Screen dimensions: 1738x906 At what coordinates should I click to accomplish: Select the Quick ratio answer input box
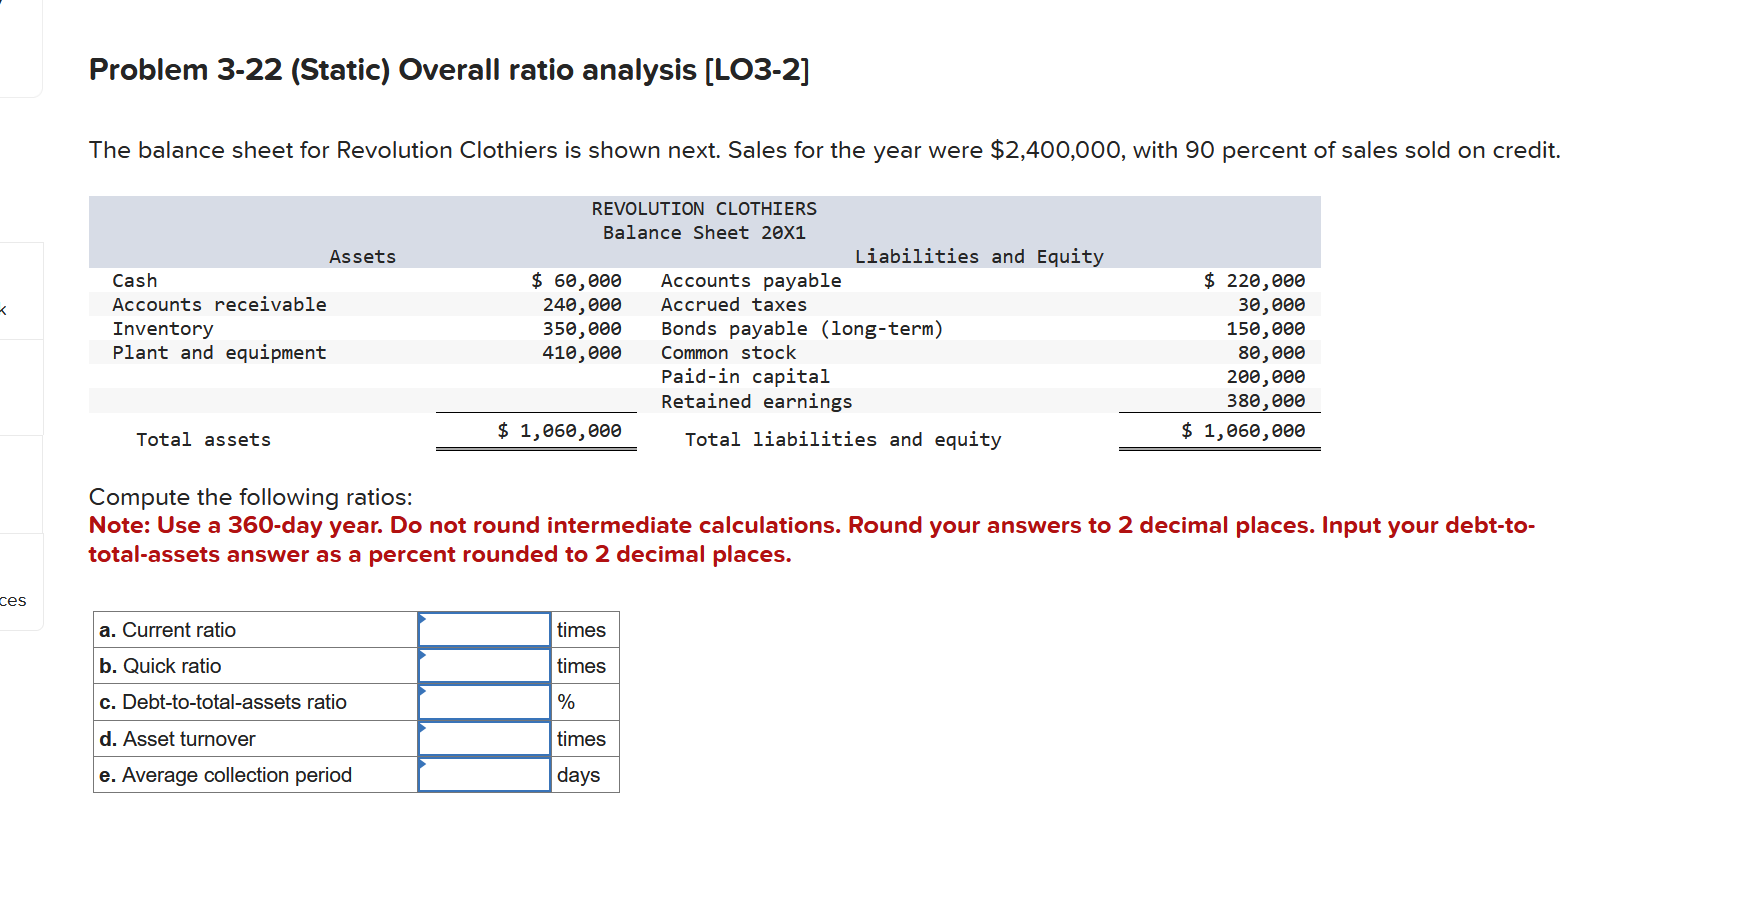[x=485, y=665]
